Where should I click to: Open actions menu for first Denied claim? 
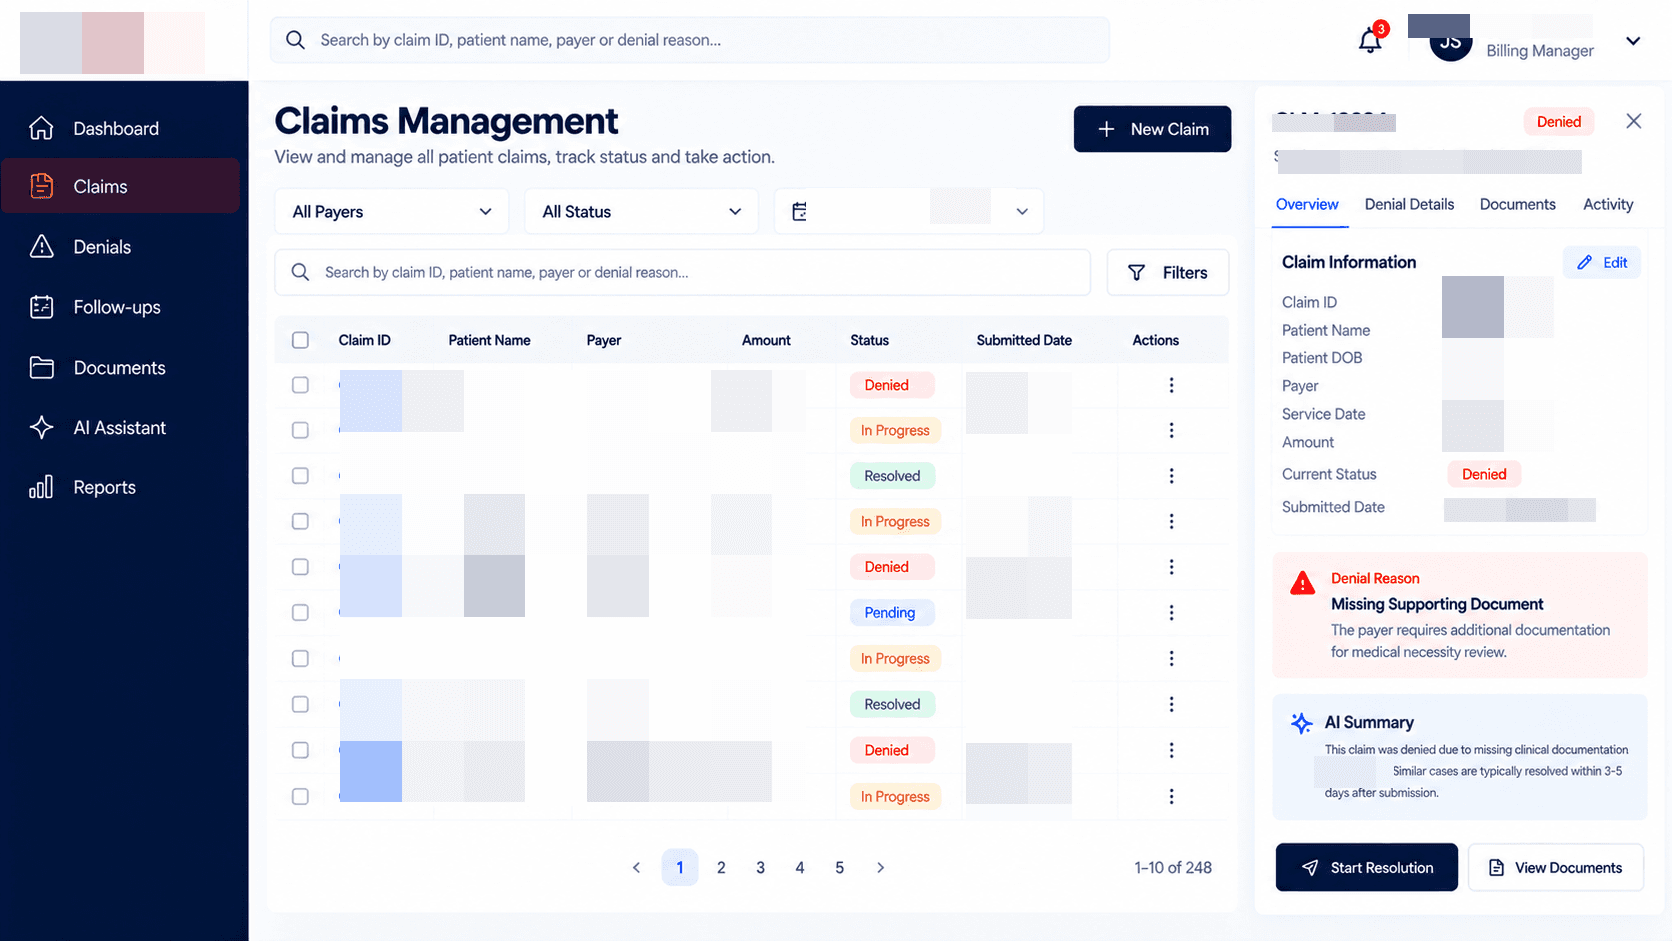[x=1171, y=385]
